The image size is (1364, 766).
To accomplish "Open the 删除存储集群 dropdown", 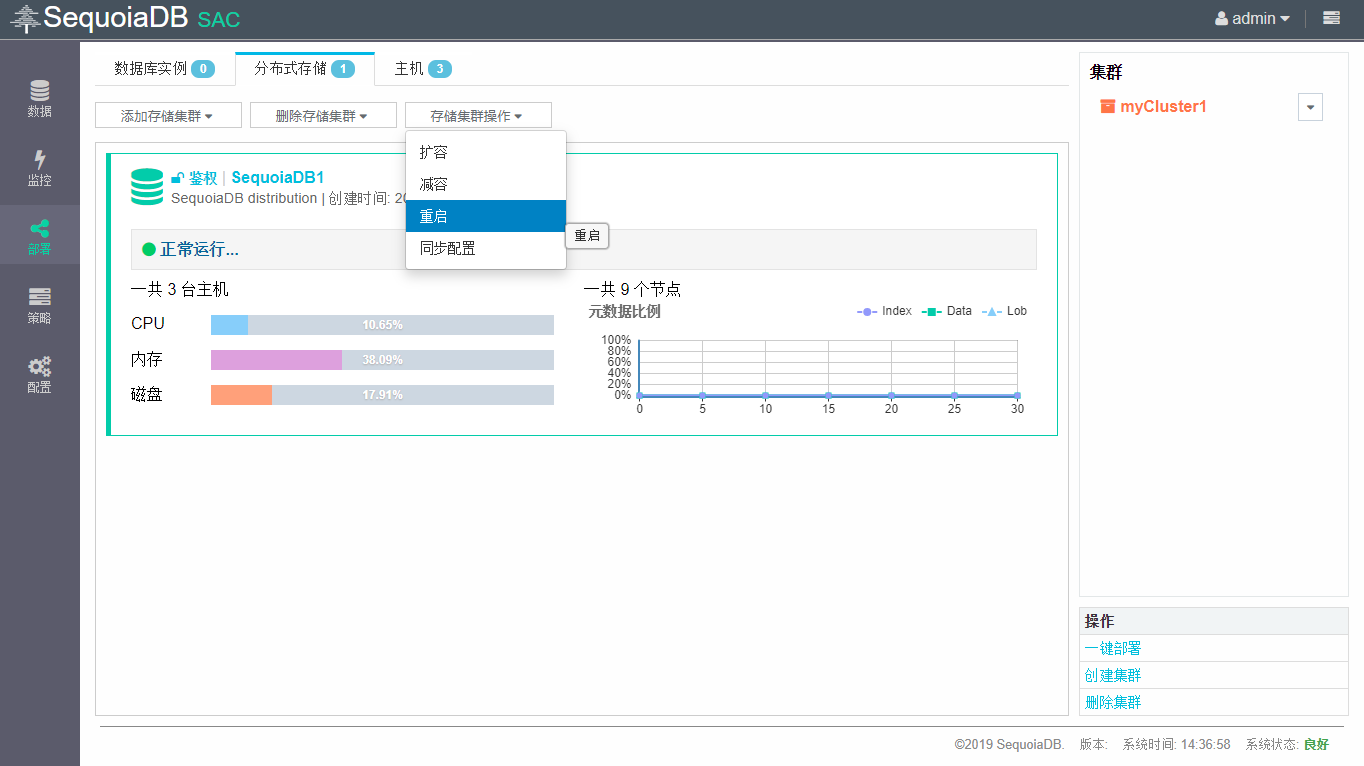I will pyautogui.click(x=323, y=116).
